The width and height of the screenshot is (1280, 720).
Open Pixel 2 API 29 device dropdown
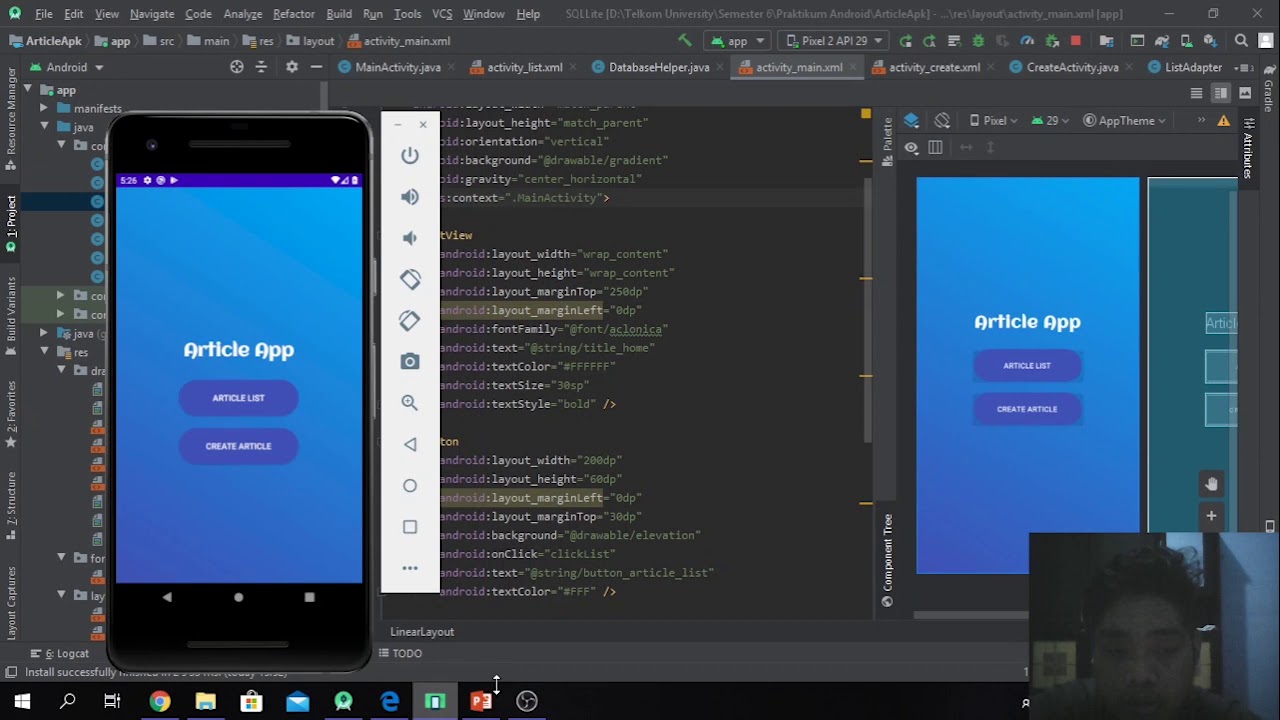pos(833,41)
